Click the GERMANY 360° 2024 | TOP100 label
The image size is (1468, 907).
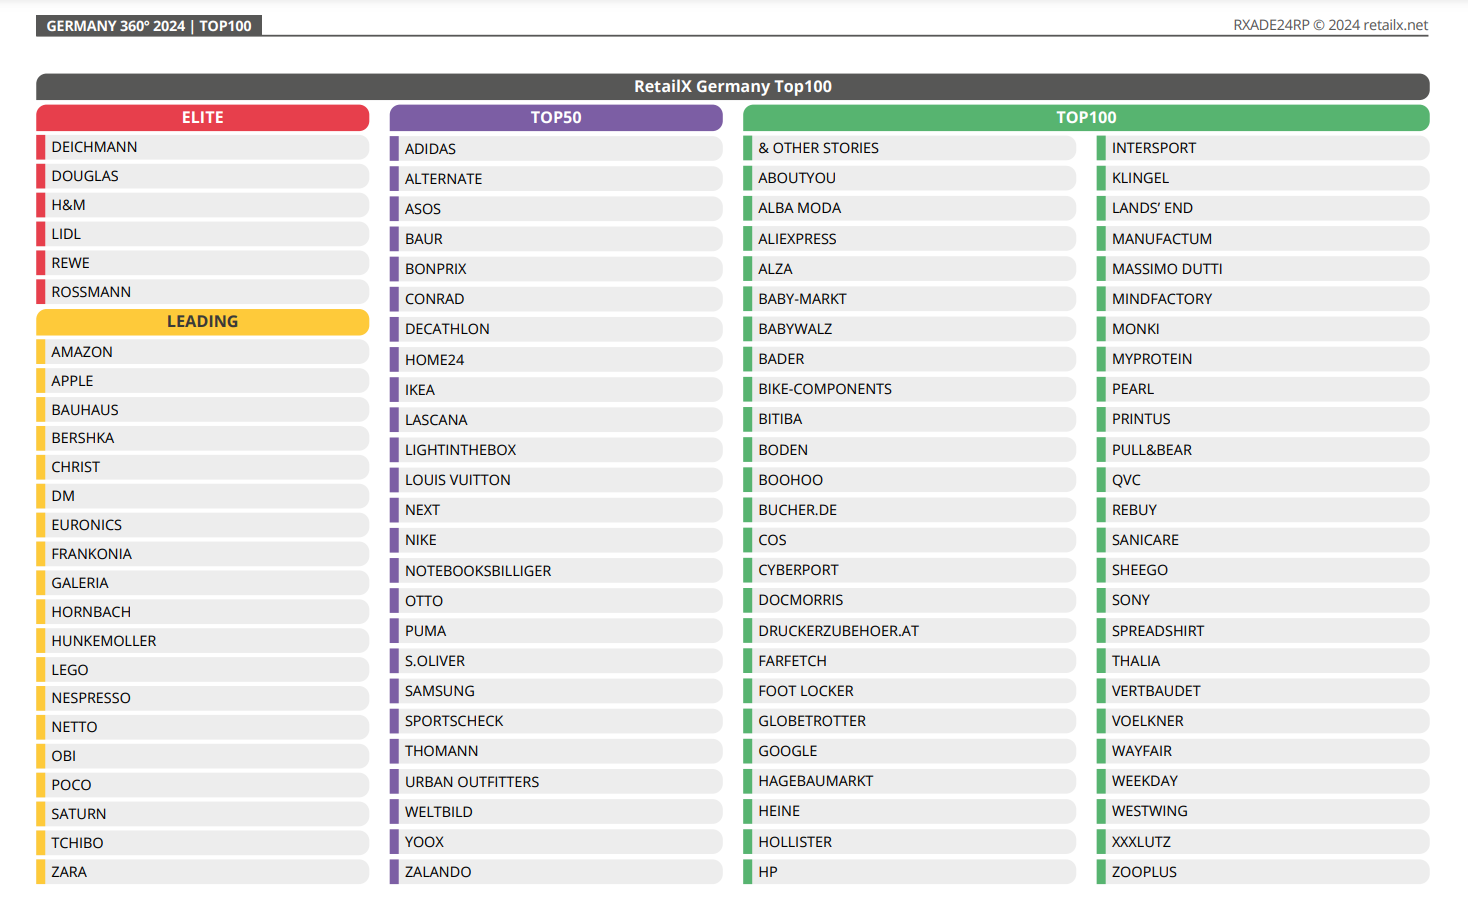(x=149, y=26)
